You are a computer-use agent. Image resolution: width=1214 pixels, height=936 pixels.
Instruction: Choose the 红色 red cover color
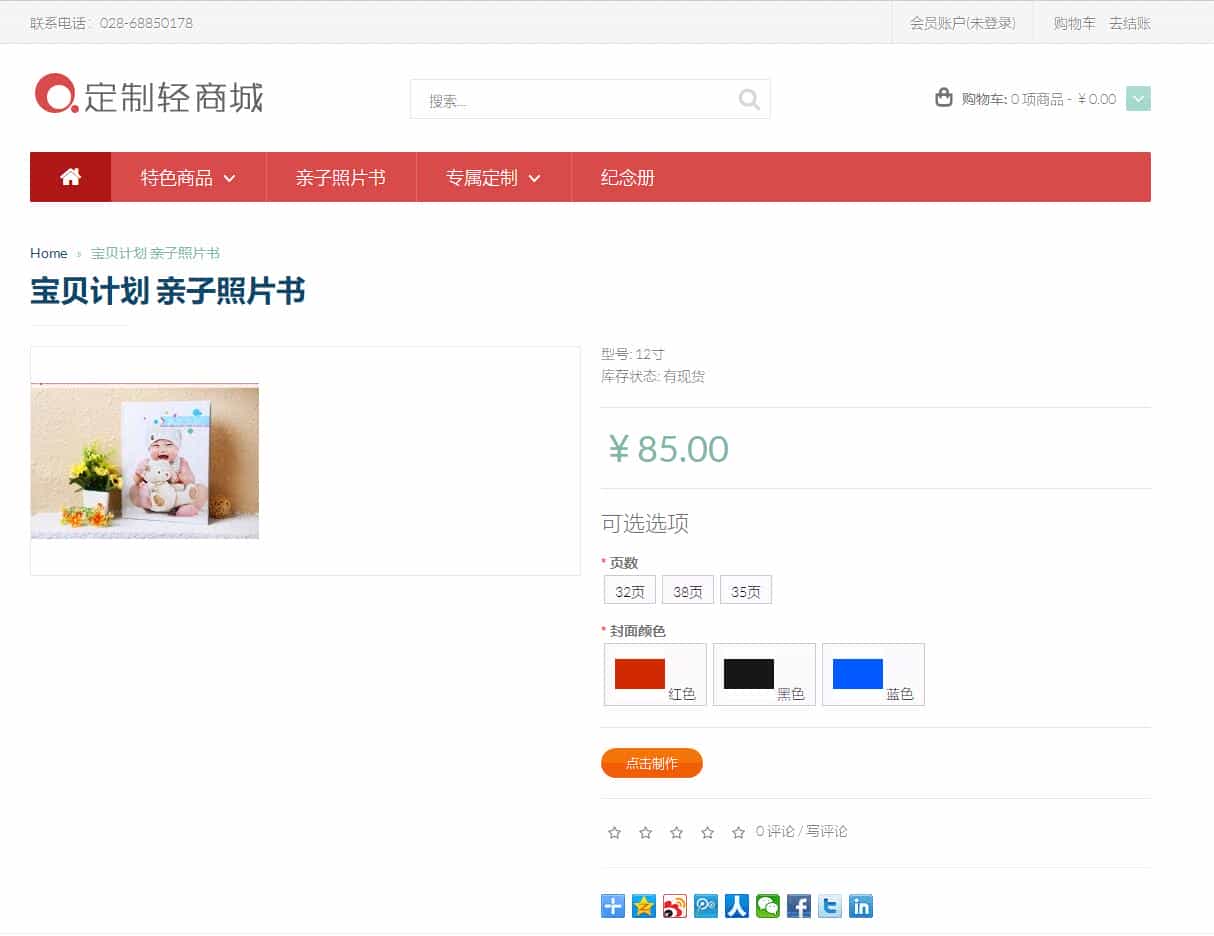(x=655, y=674)
